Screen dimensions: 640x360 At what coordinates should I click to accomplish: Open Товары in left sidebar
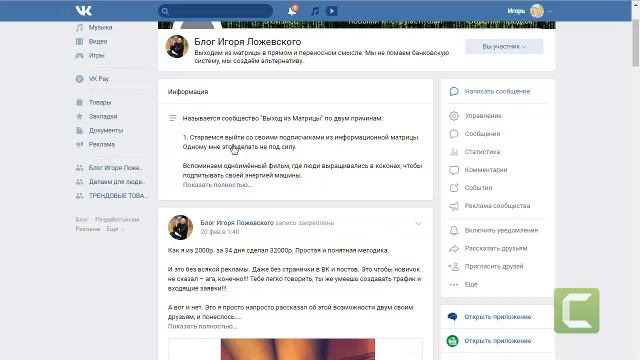[100, 102]
